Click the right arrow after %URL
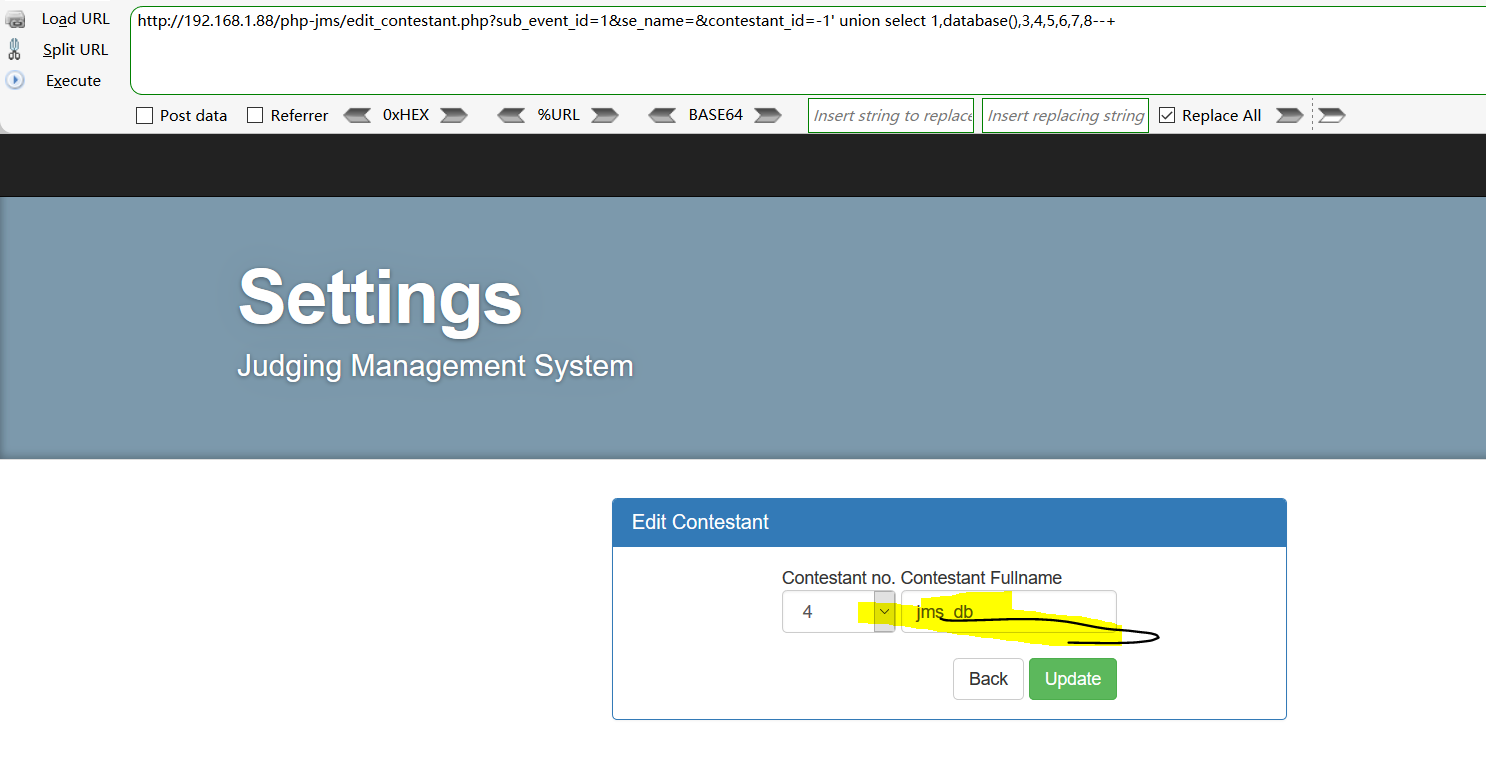 [605, 115]
